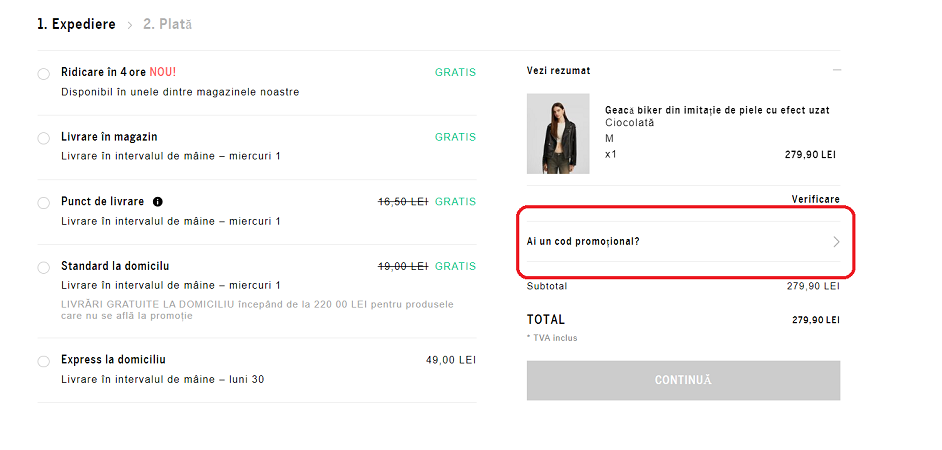
Task: Click the LIVRĂRI GRATUITE LA DOMICILIU notice
Action: [x=257, y=309]
